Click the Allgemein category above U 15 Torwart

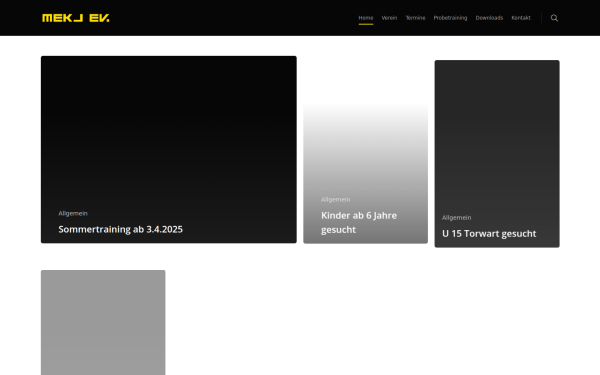click(457, 217)
